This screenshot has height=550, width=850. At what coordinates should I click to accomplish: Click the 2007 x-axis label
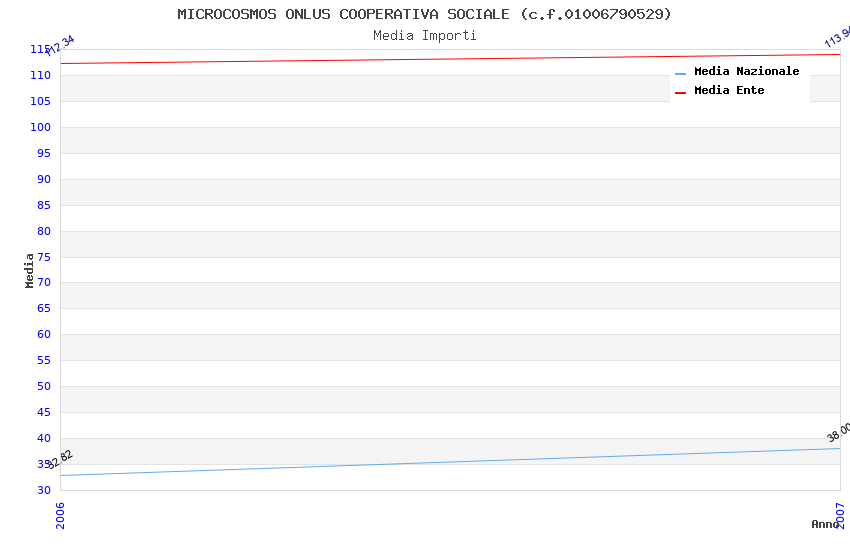[840, 515]
